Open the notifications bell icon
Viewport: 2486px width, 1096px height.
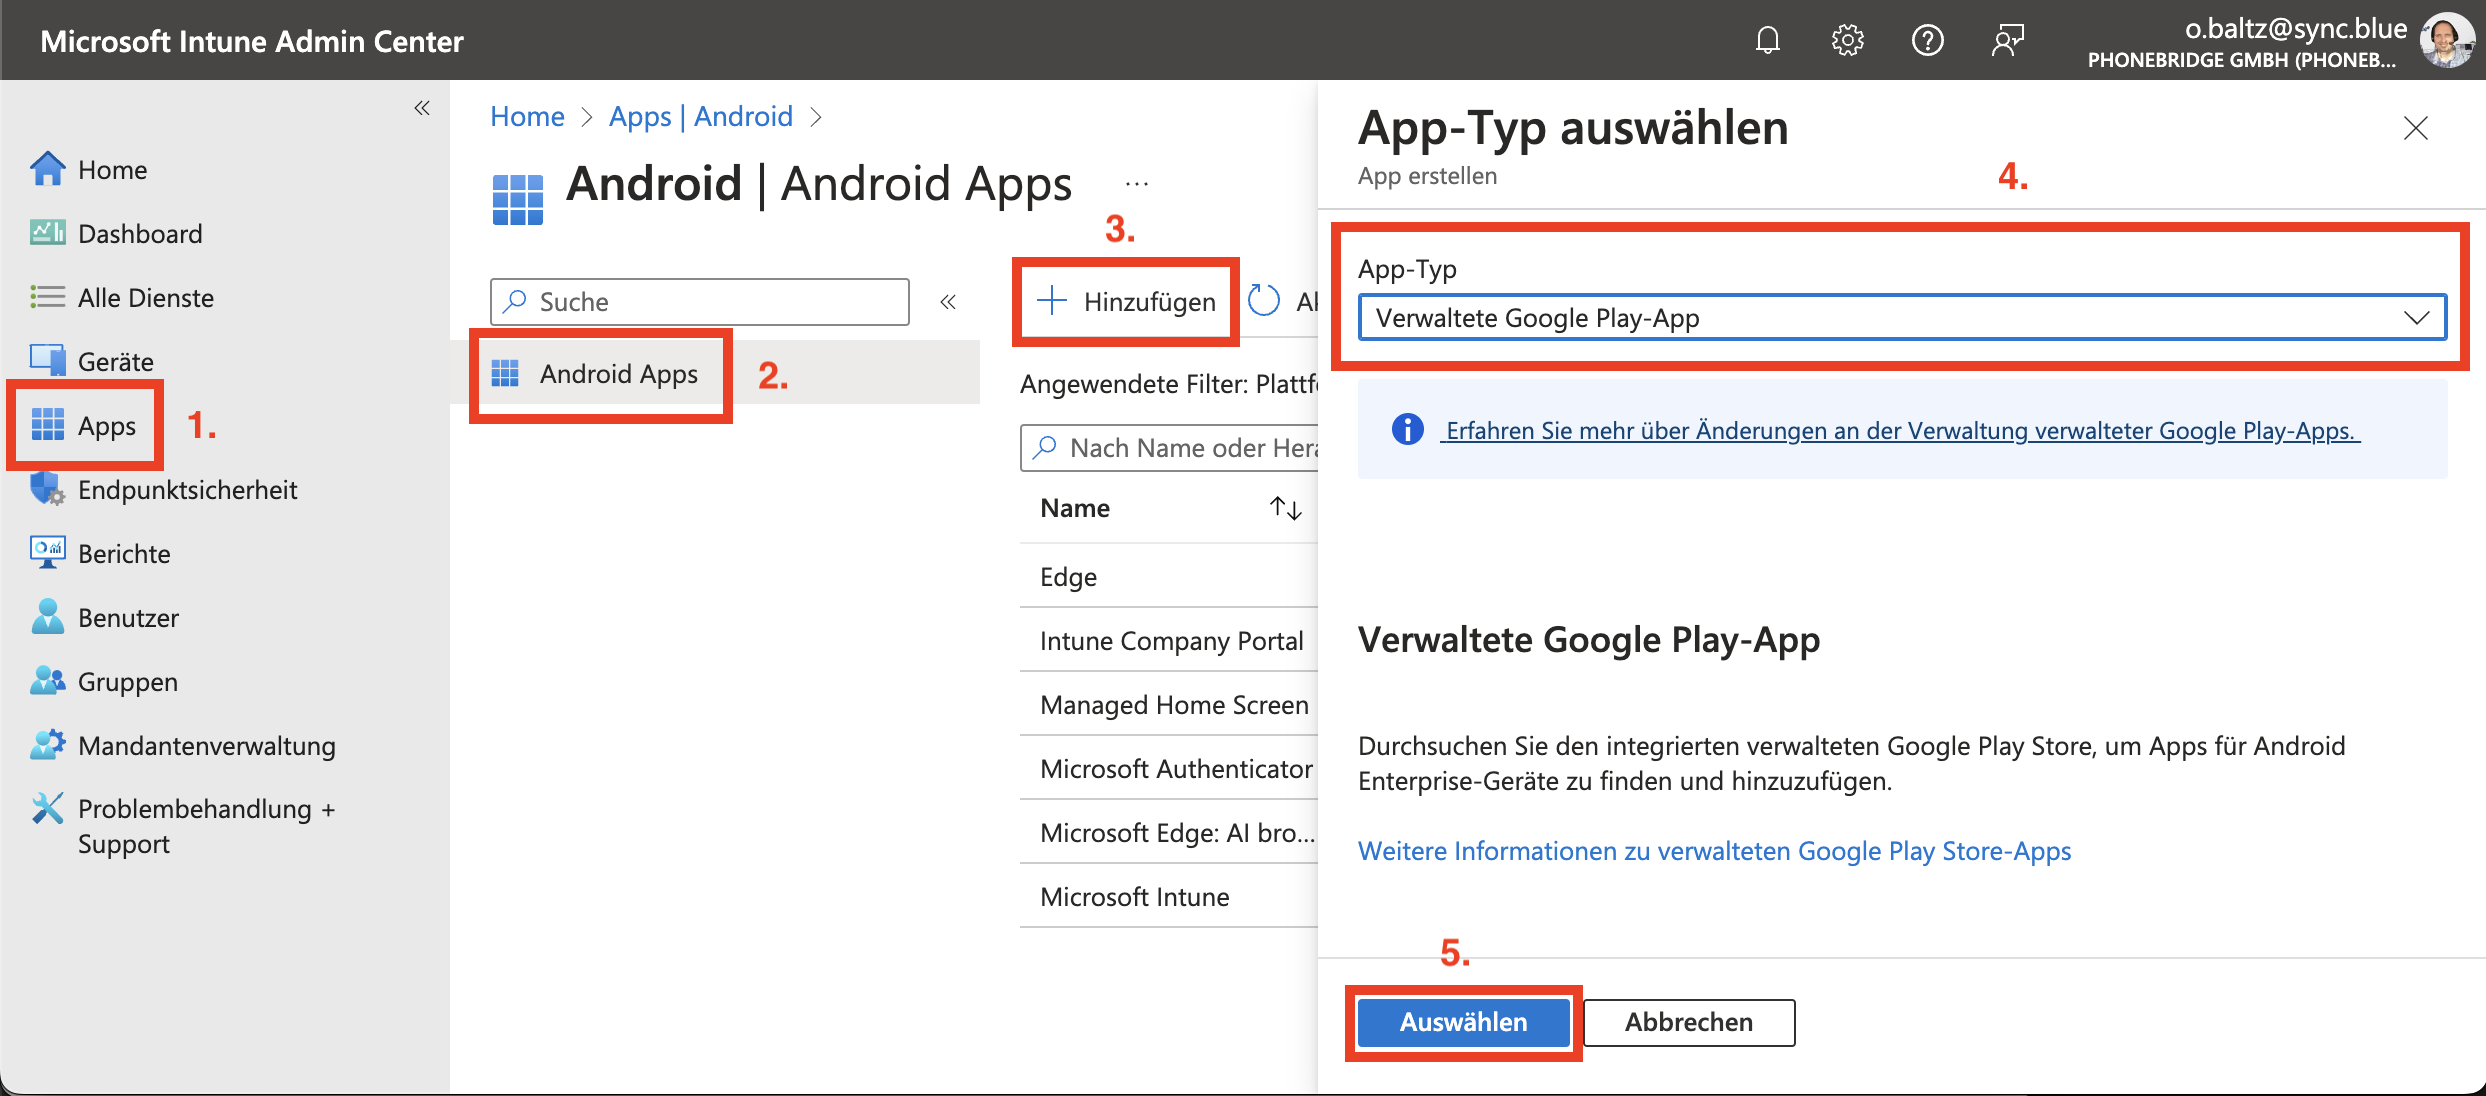(x=1767, y=41)
